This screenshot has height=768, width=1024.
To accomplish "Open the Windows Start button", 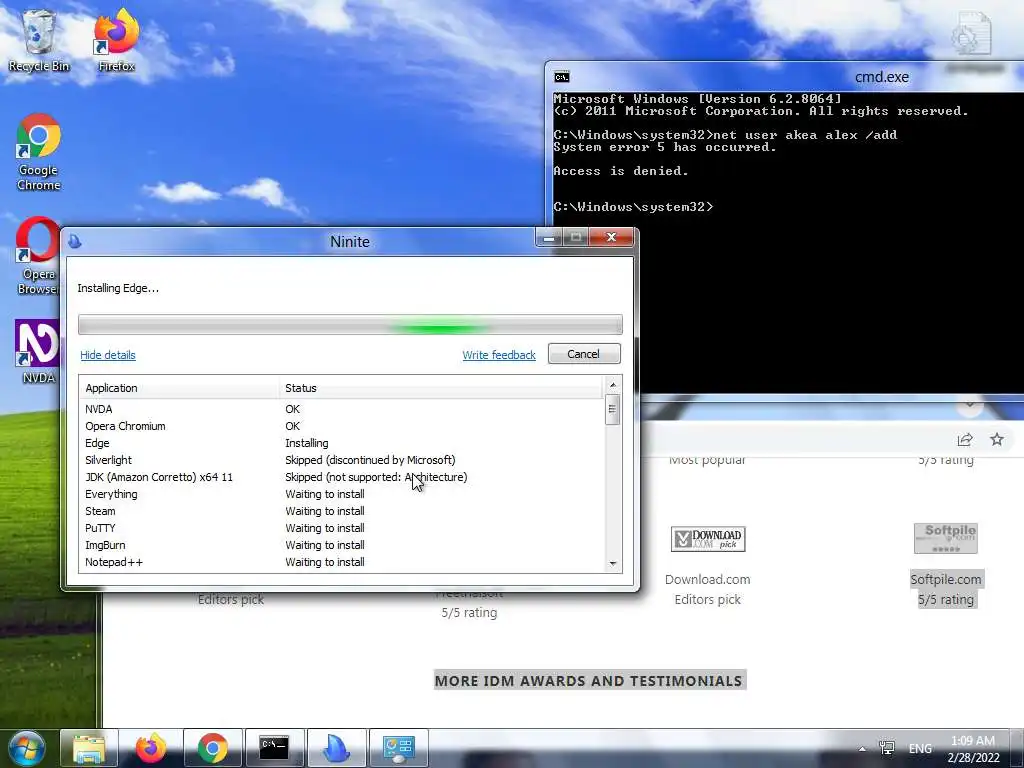I will (x=27, y=748).
